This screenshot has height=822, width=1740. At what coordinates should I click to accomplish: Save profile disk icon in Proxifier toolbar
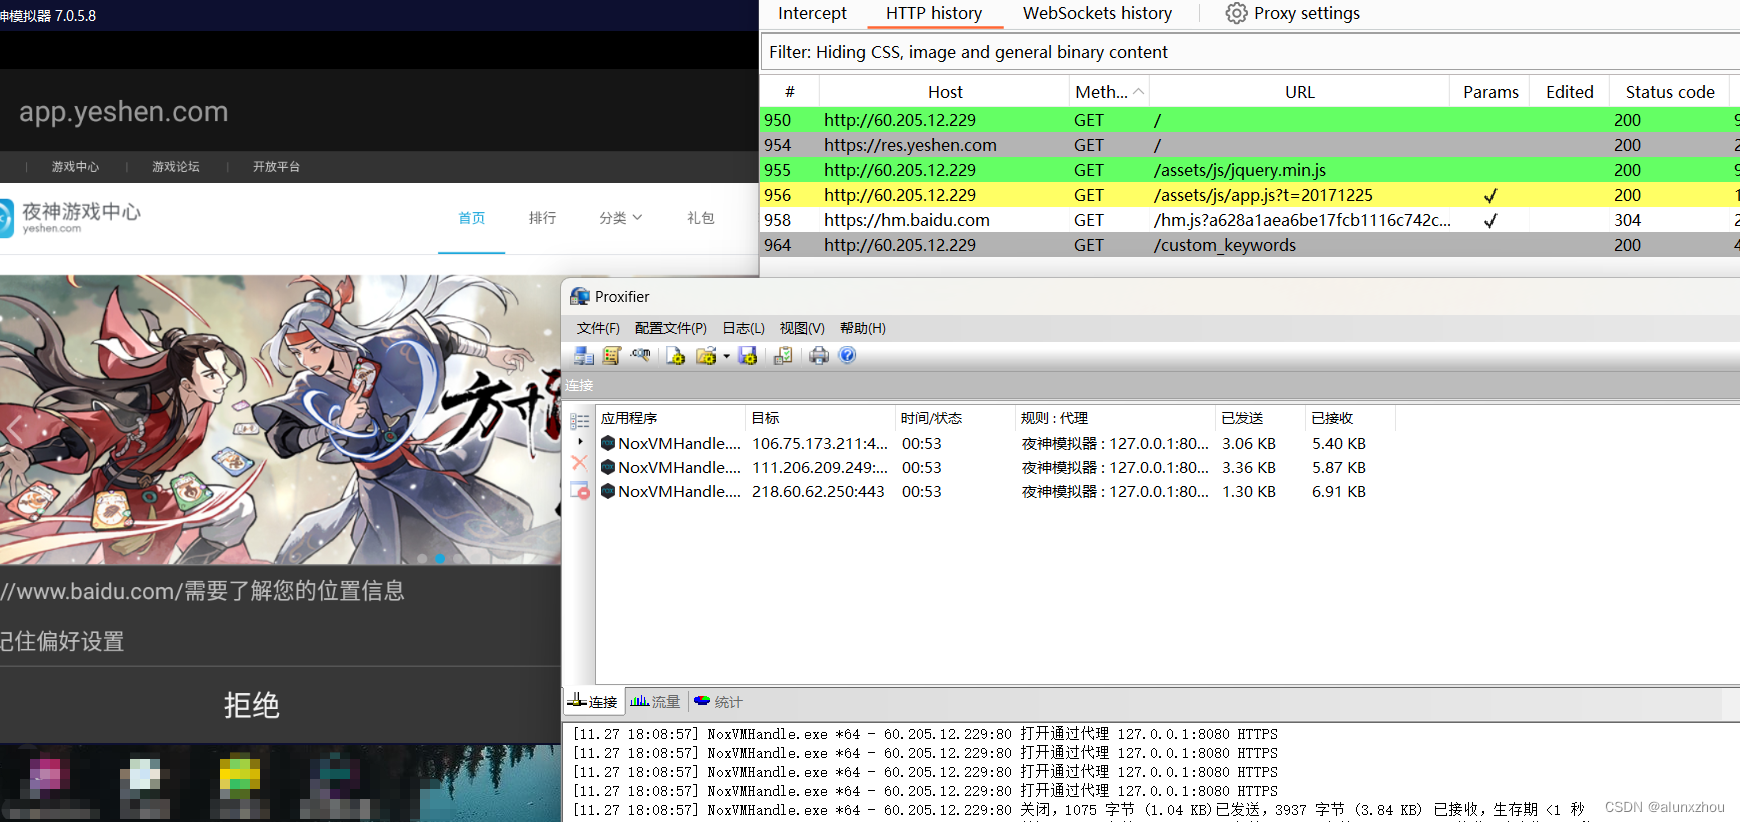(x=747, y=356)
